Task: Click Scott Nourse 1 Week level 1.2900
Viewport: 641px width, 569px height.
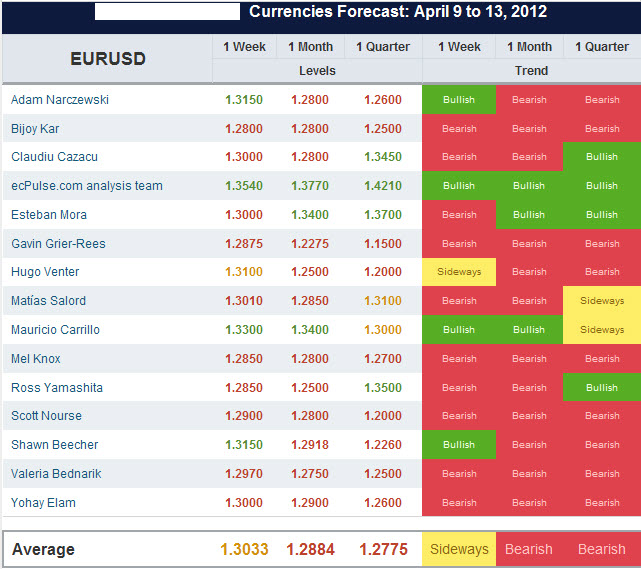Action: coord(244,416)
